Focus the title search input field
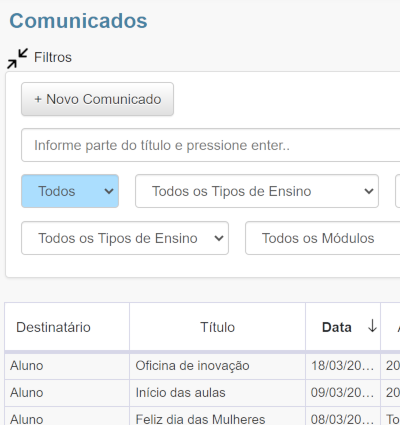The height and width of the screenshot is (425, 400). pos(211,145)
